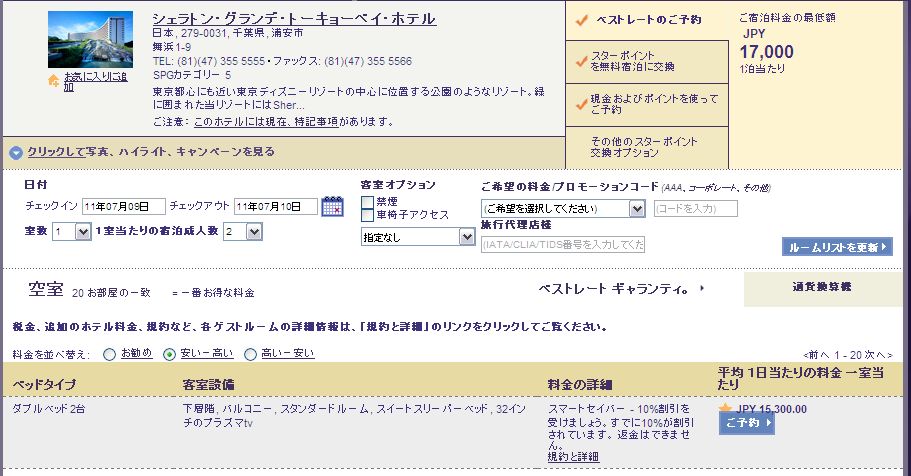Click the 料金の詳細 column header

(580, 384)
